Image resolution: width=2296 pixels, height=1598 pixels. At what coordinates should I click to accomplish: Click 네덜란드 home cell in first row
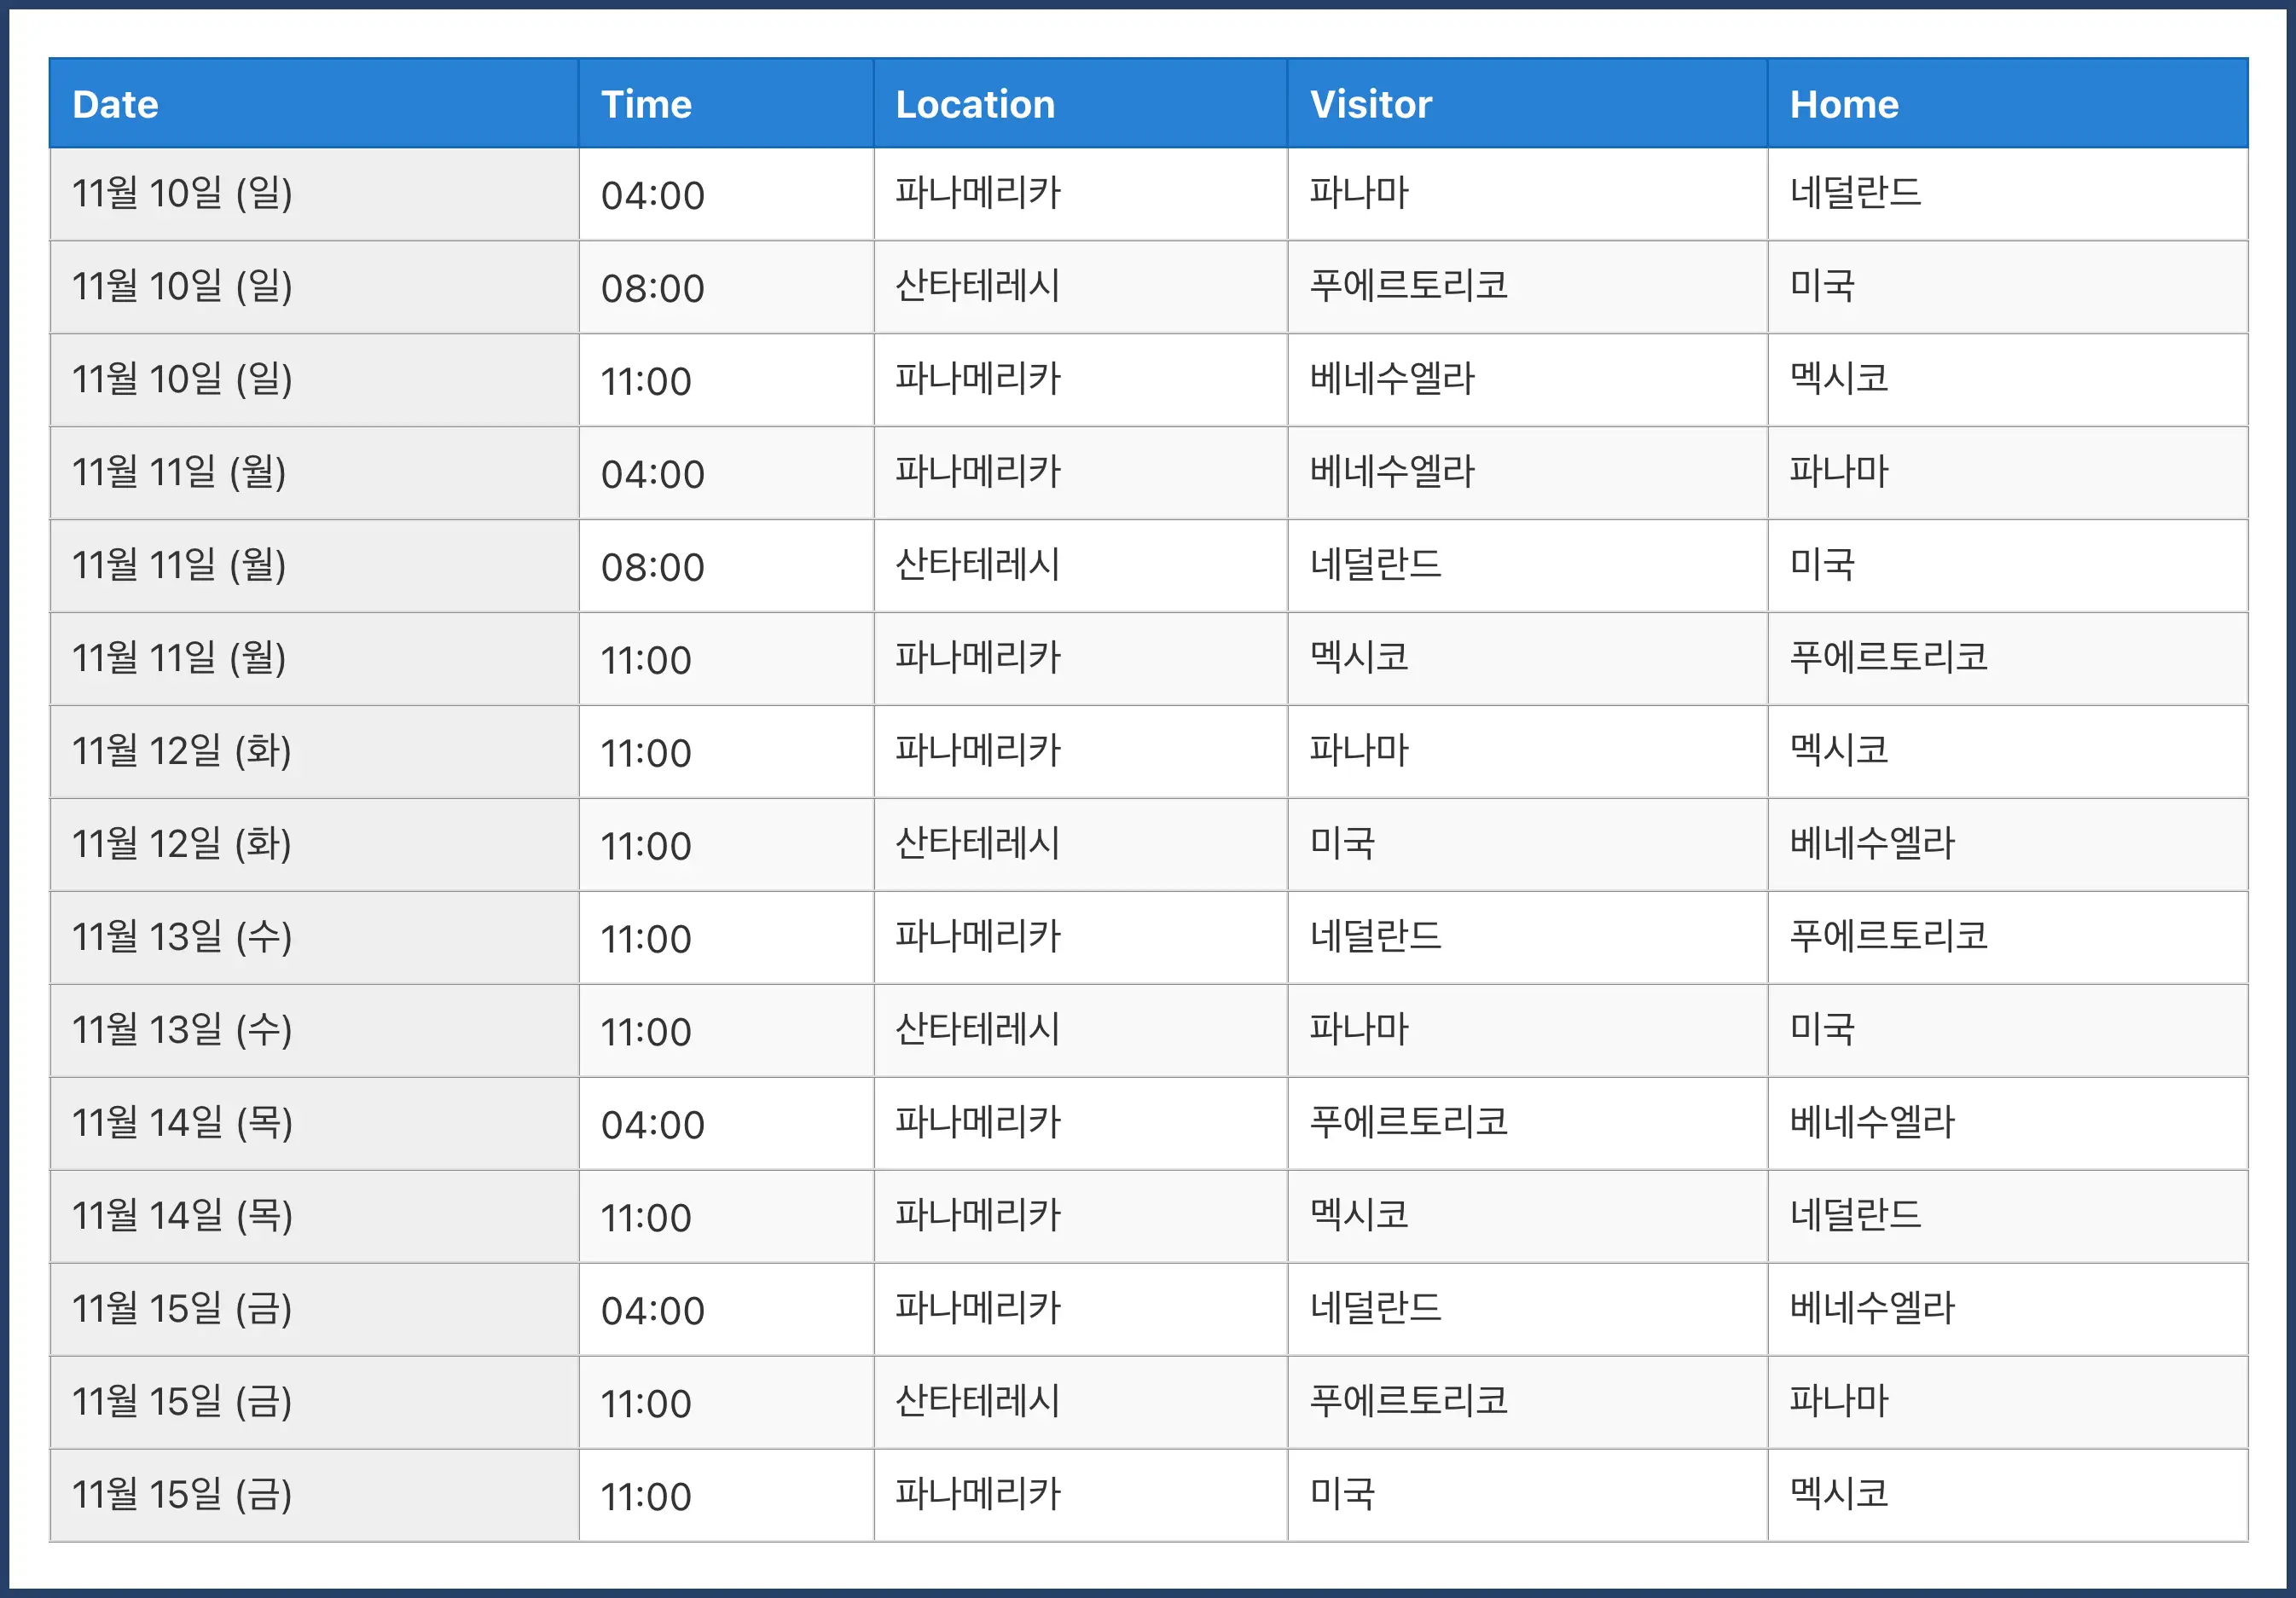coord(1856,193)
